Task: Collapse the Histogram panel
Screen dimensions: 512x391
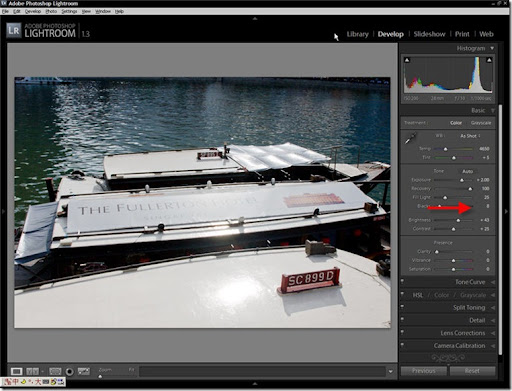Action: tap(492, 48)
